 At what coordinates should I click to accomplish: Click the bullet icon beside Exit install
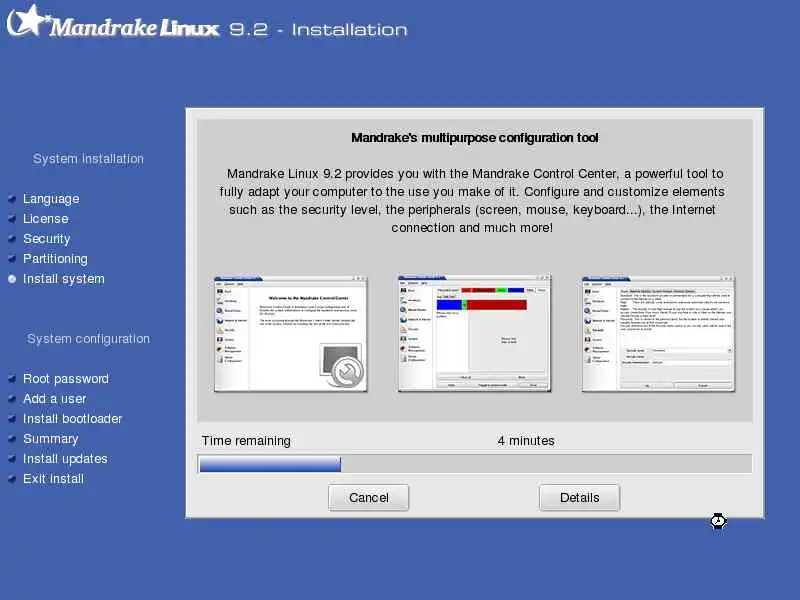(x=12, y=479)
